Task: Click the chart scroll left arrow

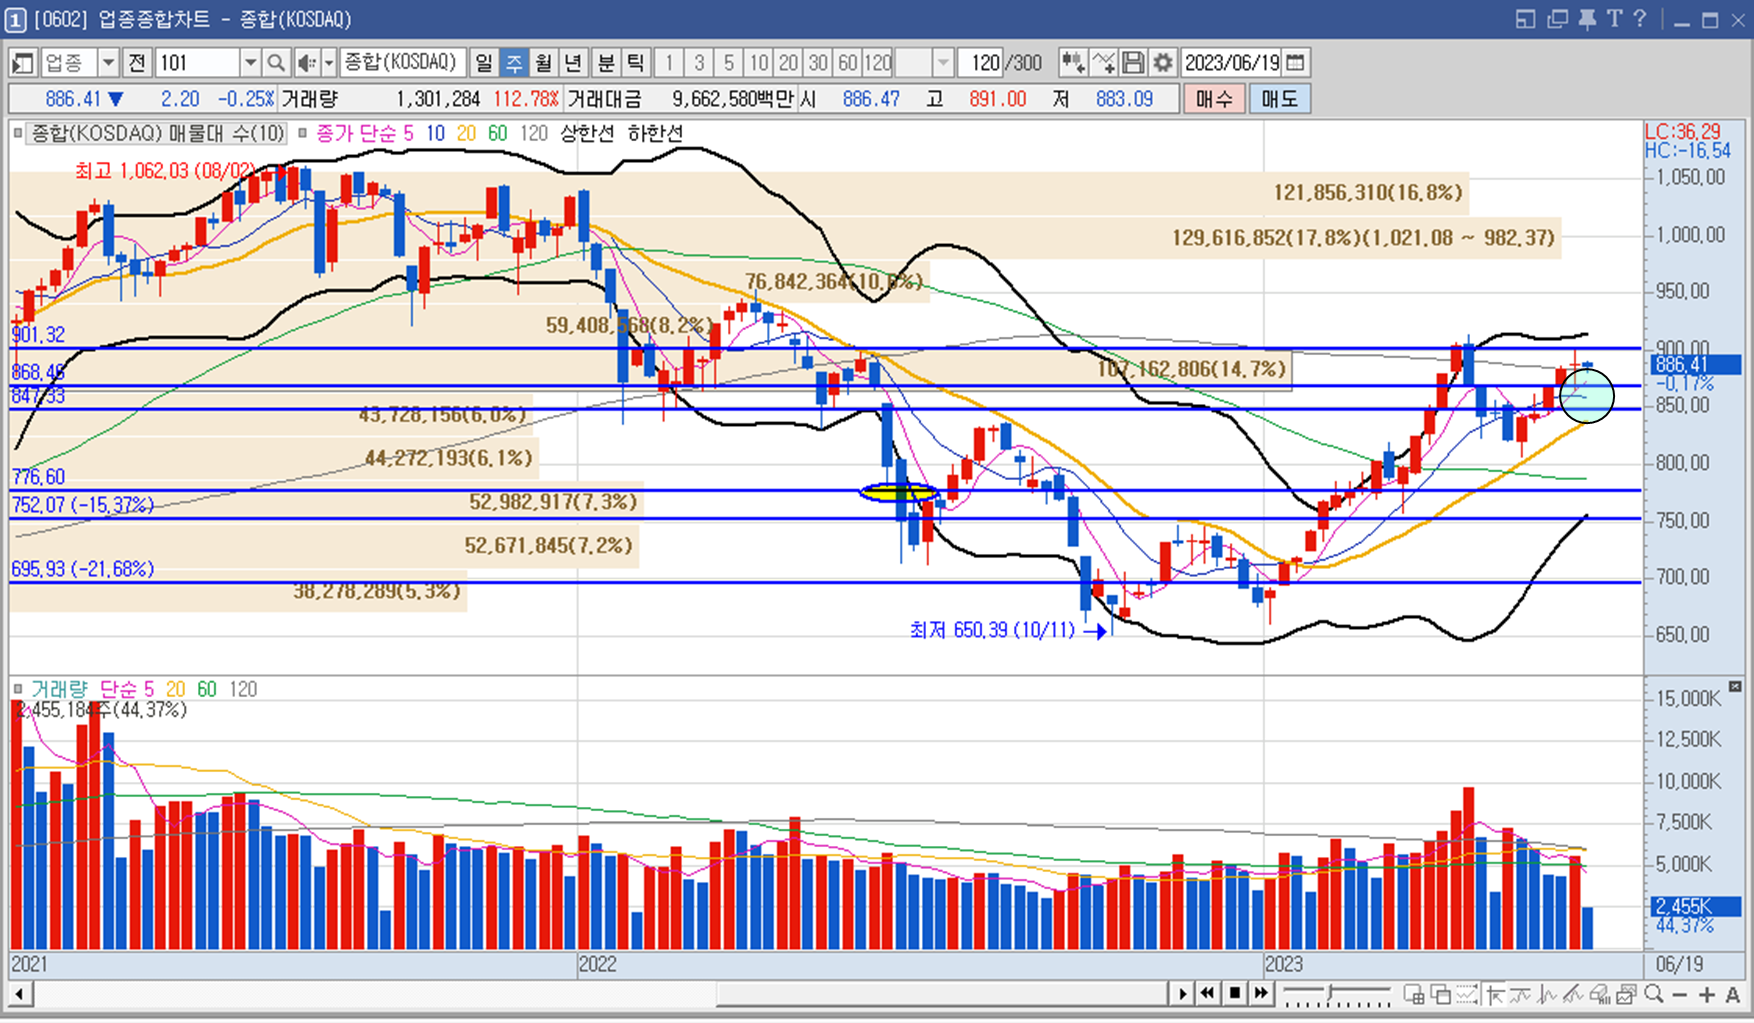Action: [19, 995]
